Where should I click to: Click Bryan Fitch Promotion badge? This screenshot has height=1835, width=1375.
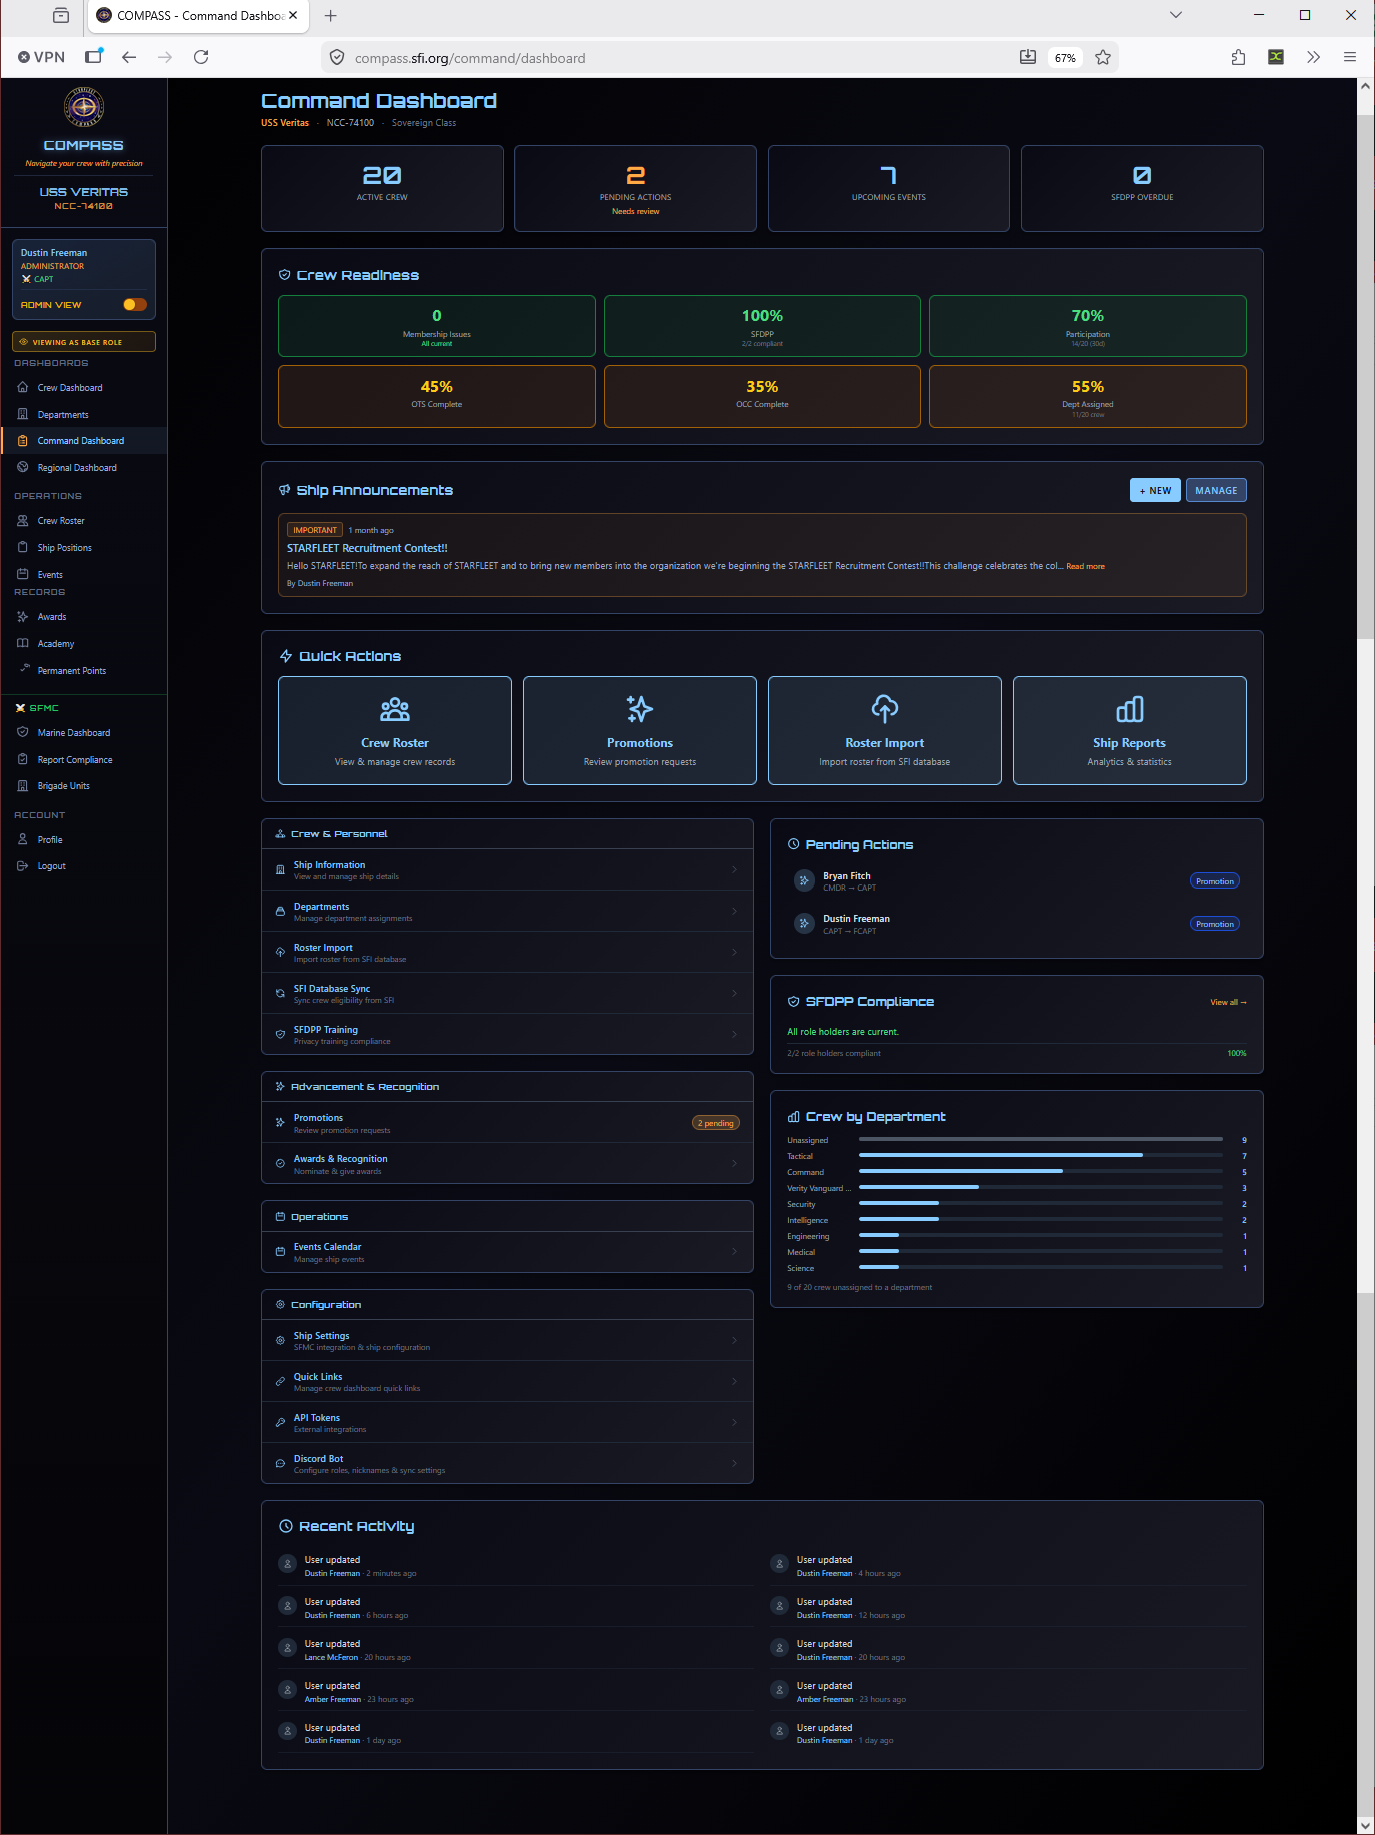[1215, 881]
